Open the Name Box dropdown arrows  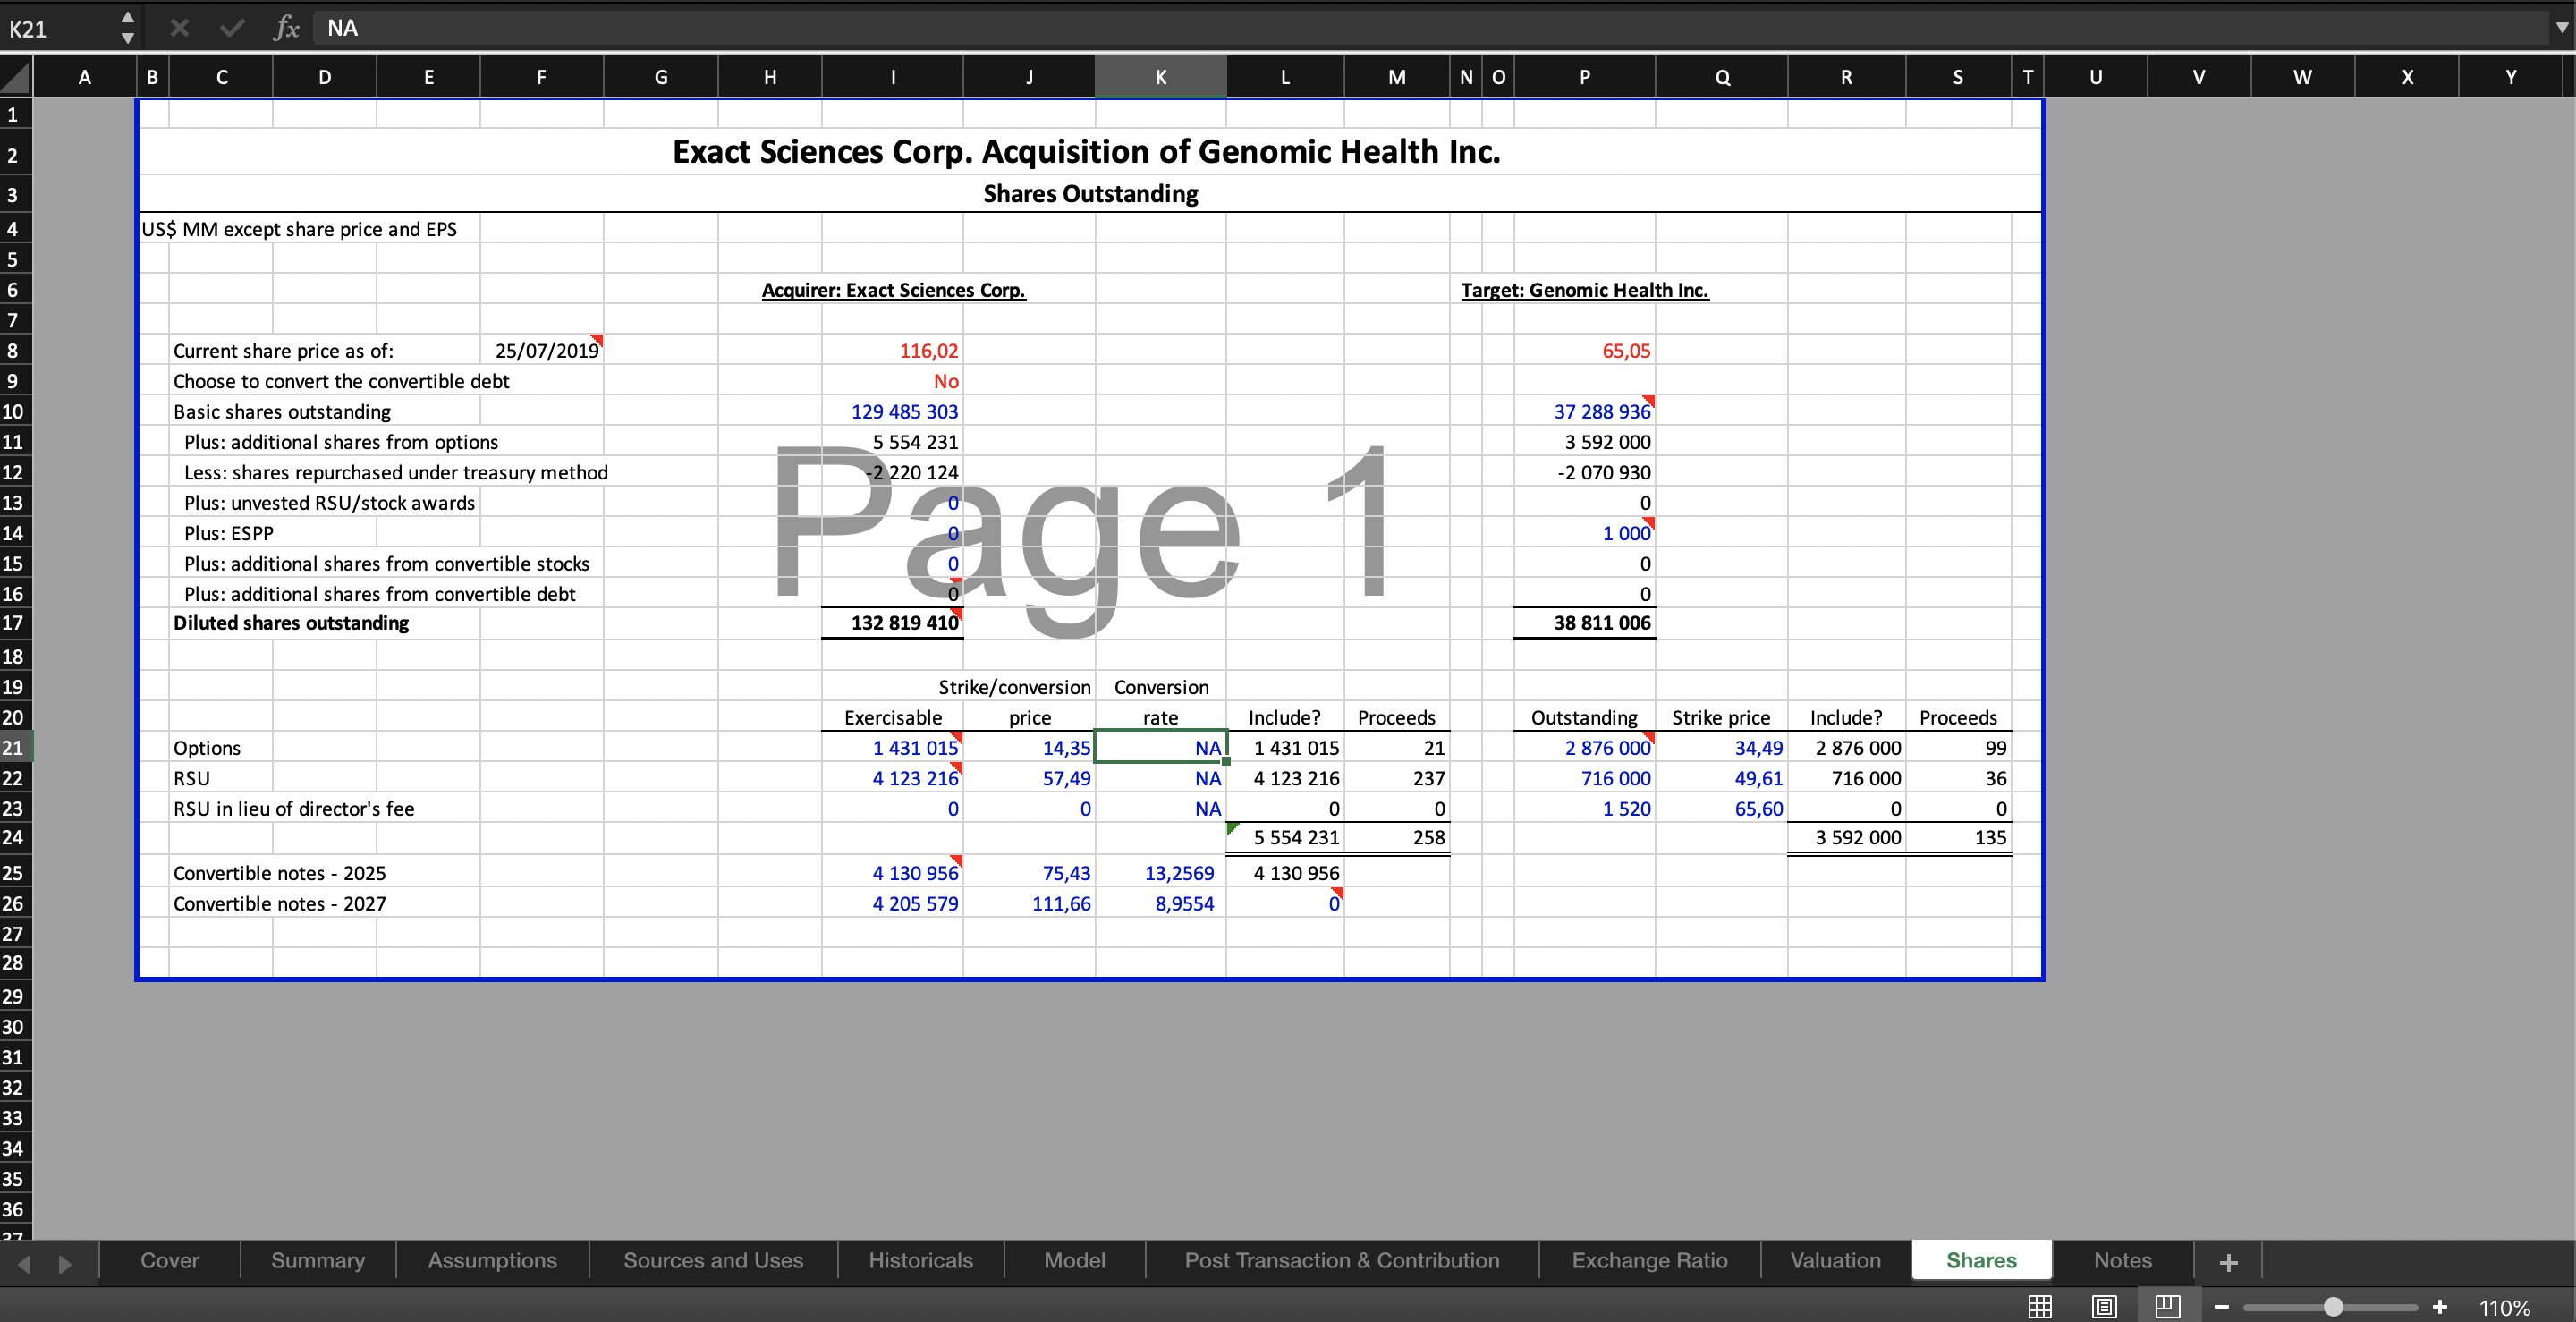(x=127, y=28)
